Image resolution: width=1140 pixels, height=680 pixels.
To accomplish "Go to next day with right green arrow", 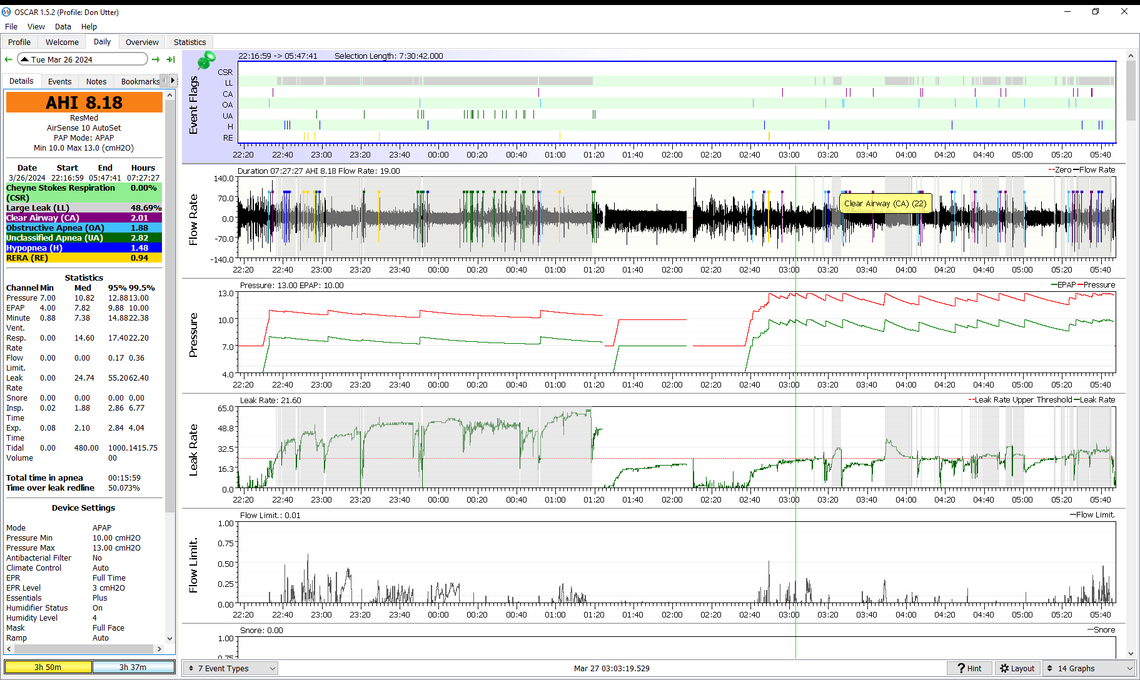I will point(156,60).
